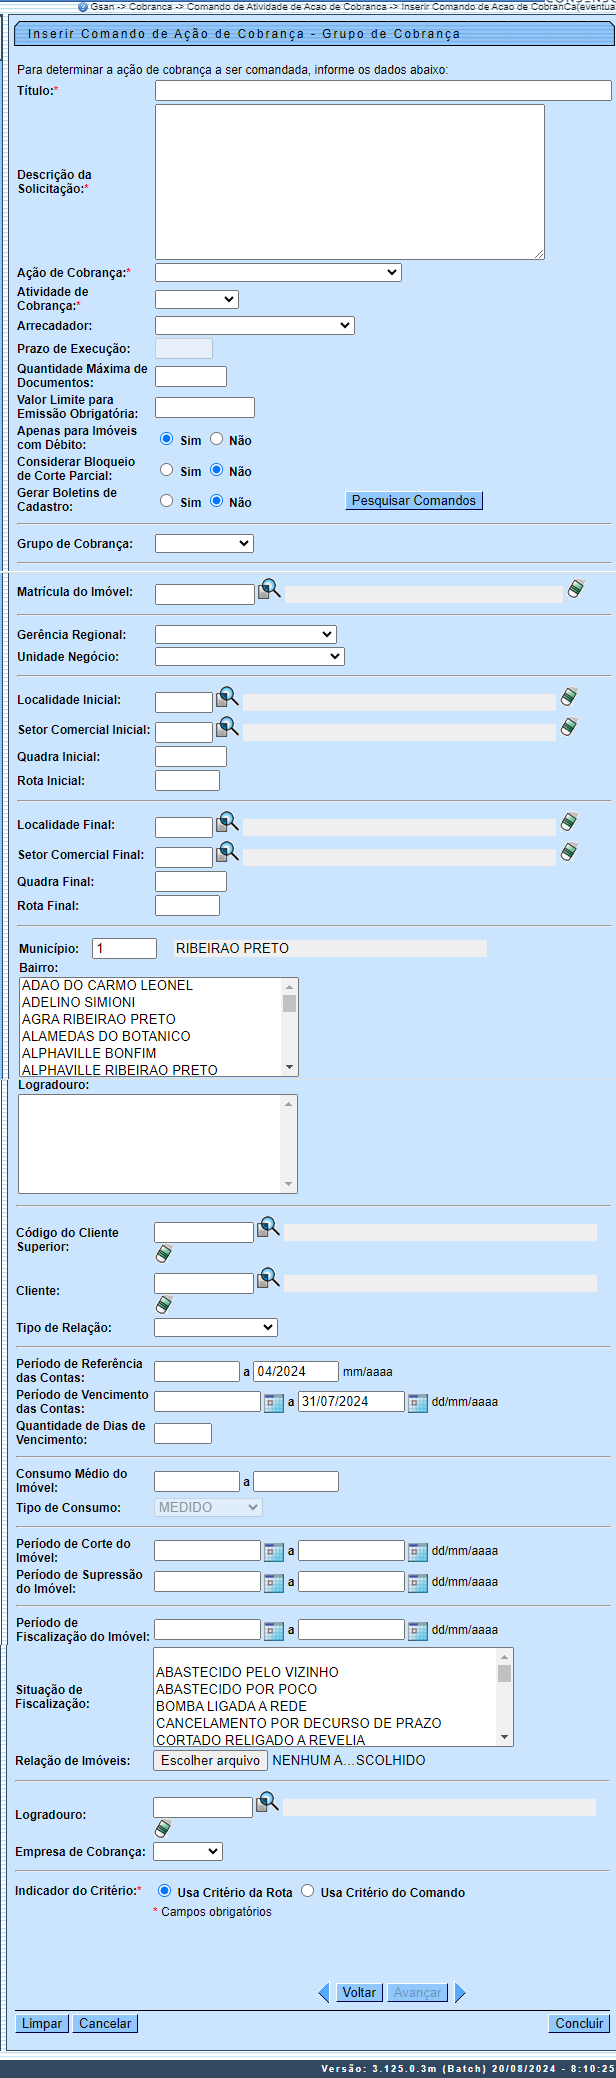Expand Gerência Regional dropdown
Screen dimensions: 616x2078
246,634
